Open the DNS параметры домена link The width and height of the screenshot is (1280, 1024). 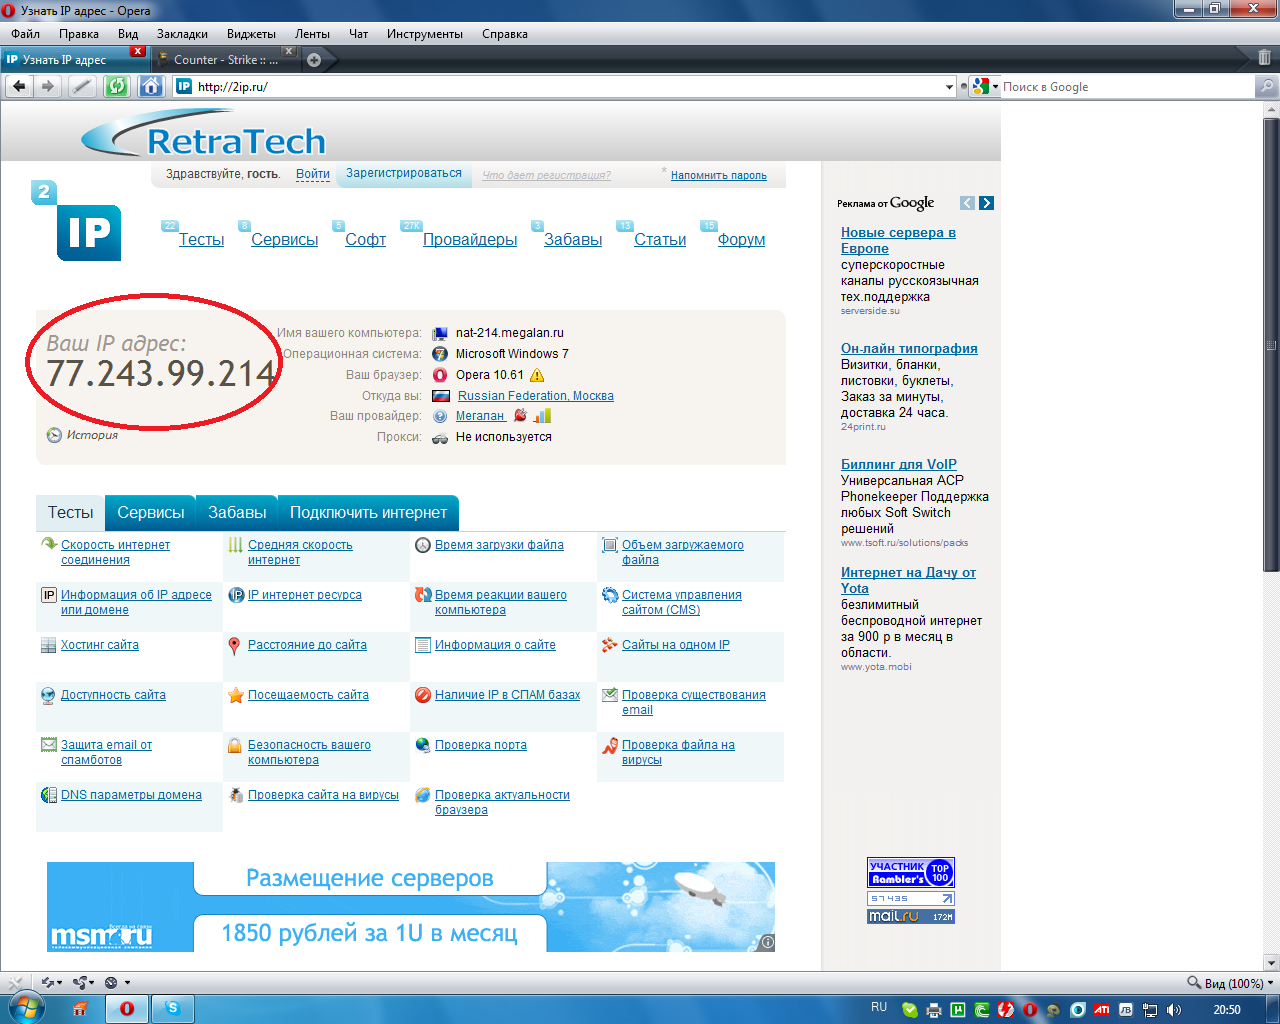[131, 795]
